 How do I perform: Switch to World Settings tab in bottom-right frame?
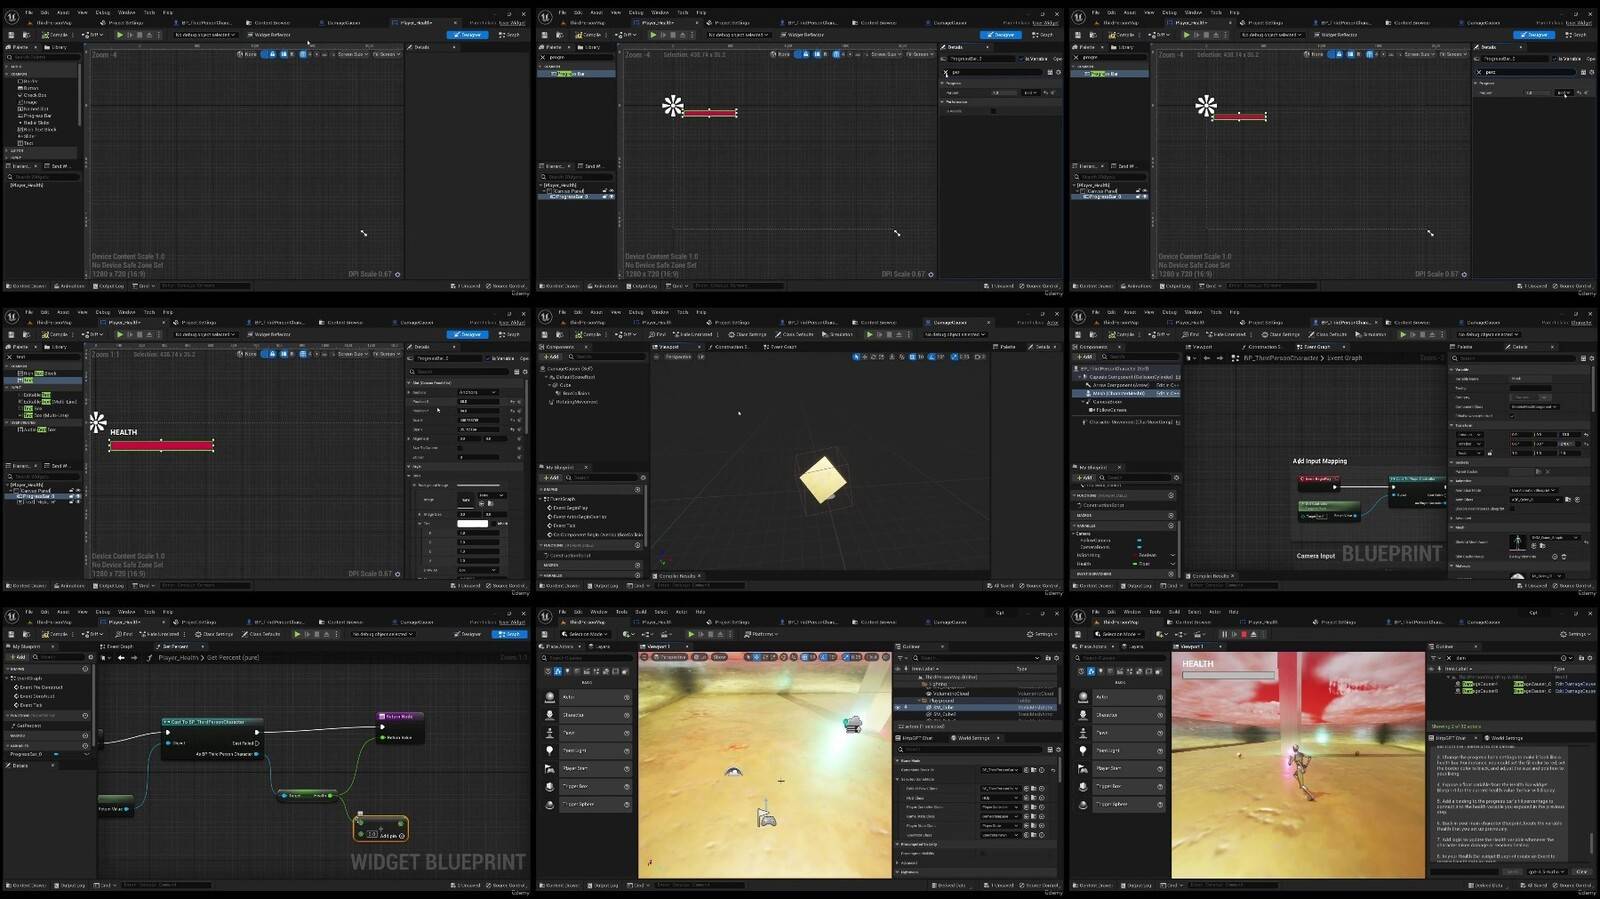click(1502, 738)
